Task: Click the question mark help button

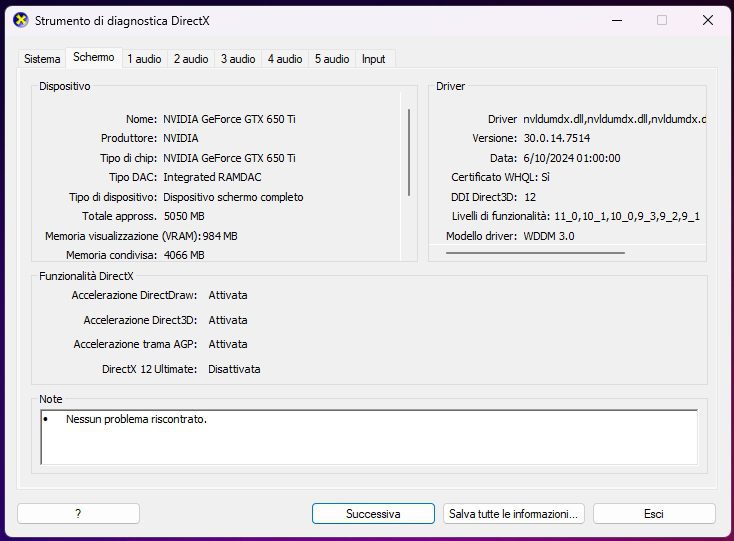Action: pos(78,514)
